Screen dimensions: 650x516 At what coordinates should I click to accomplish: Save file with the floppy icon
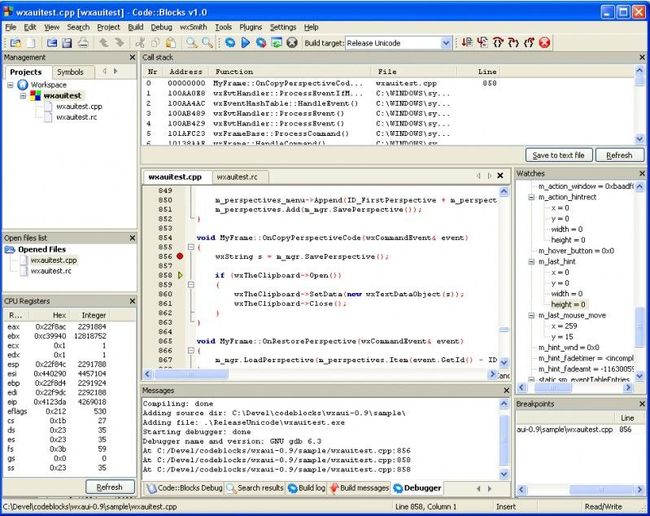tap(67, 43)
